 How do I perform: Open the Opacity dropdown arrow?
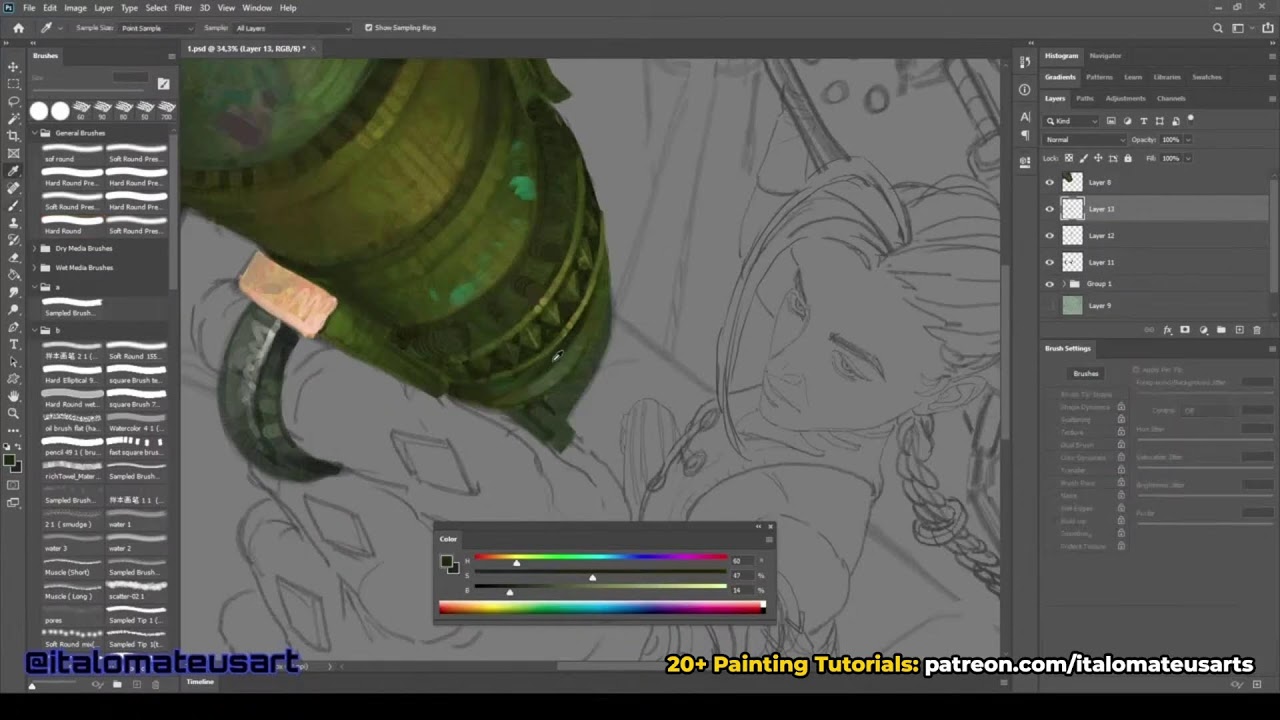coord(1188,140)
